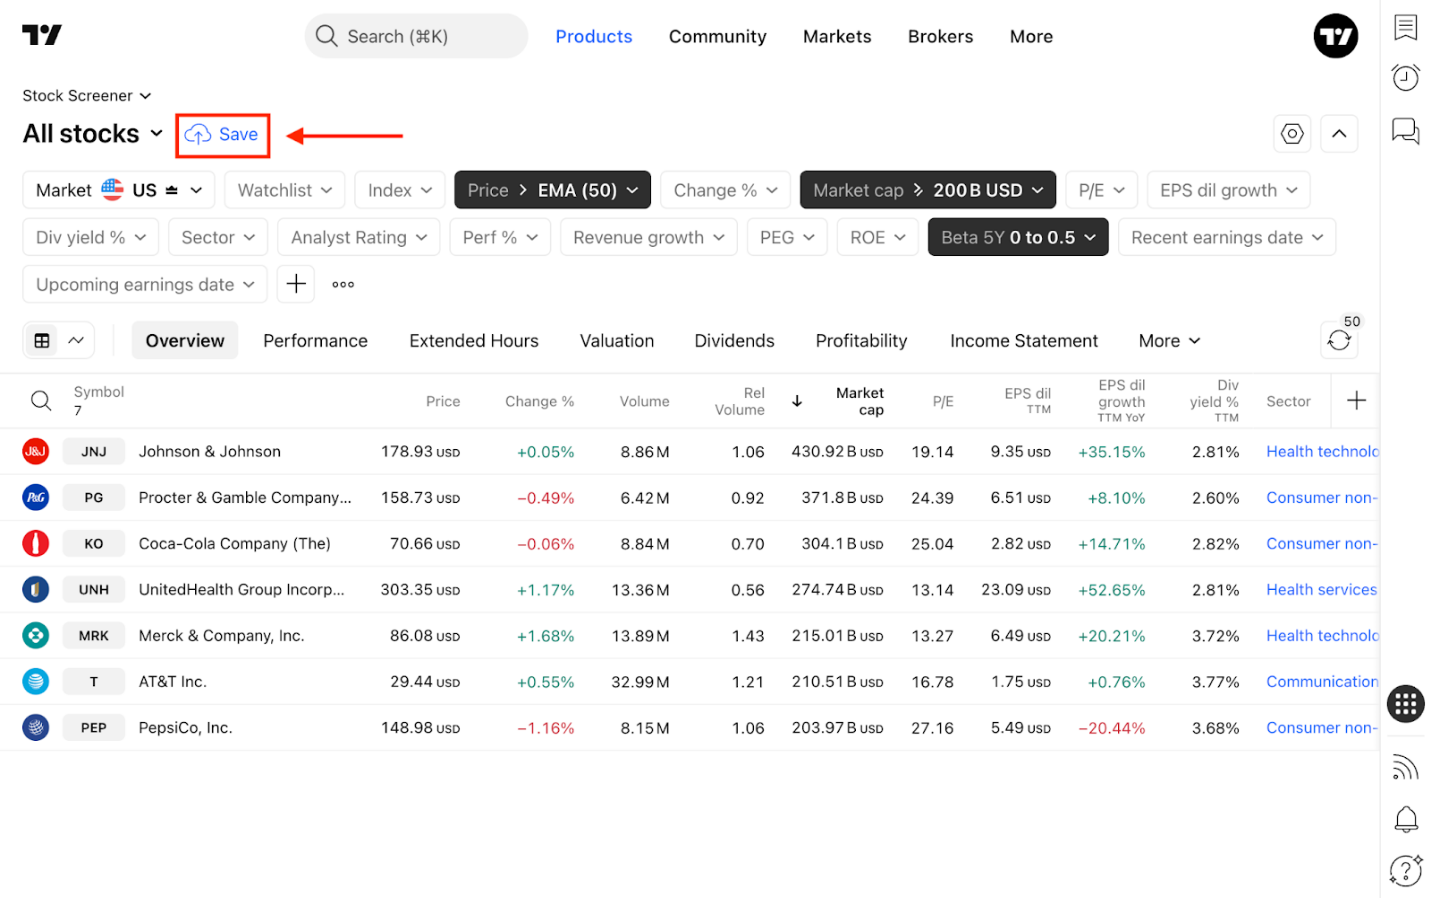Open the Market cap 200B USD filter
1431x898 pixels.
tap(928, 190)
